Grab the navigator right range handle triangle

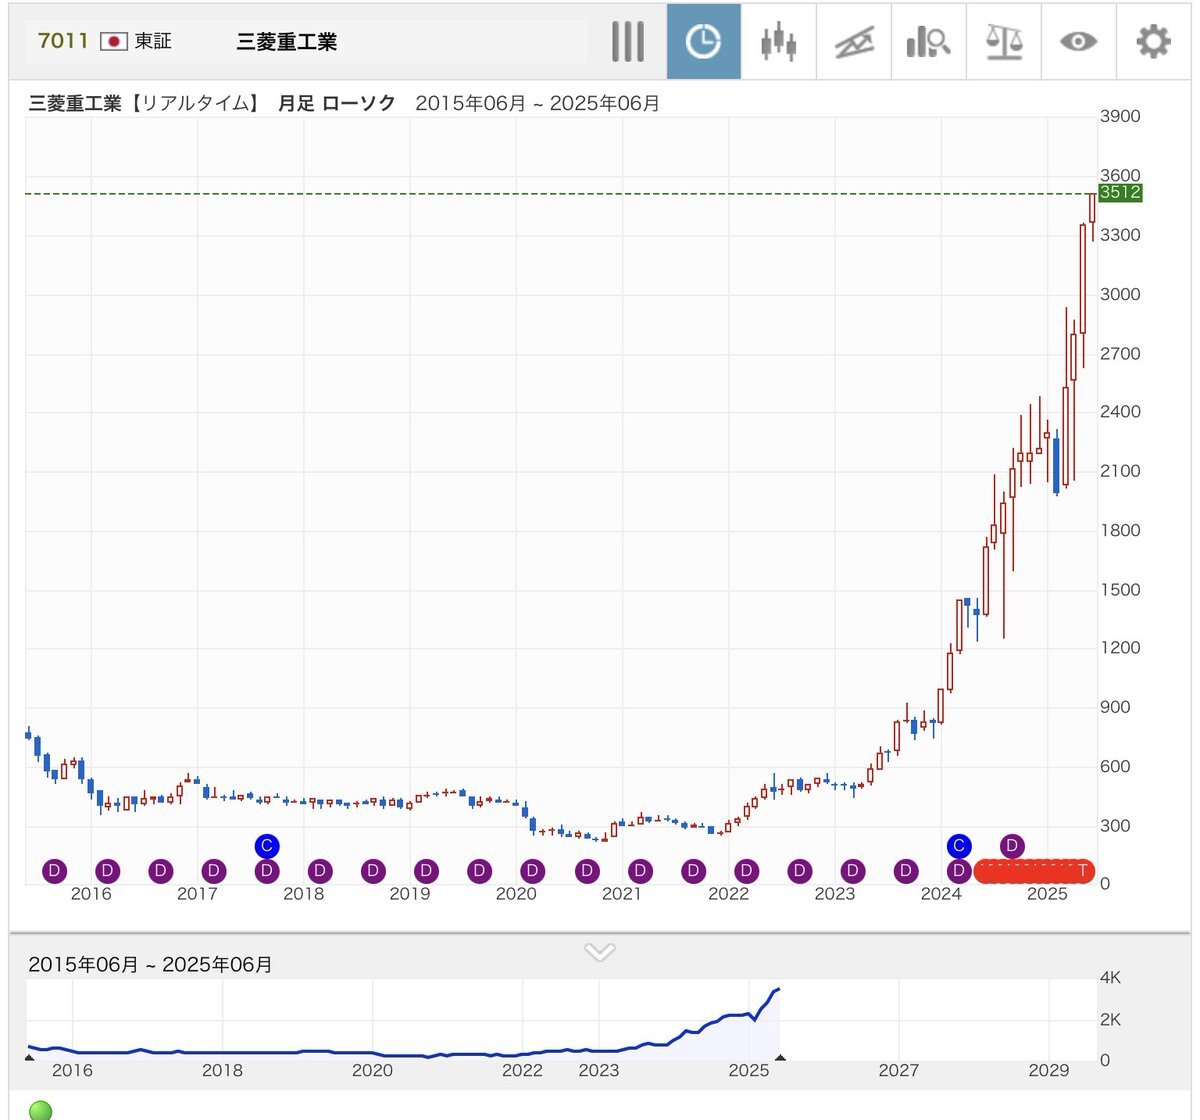click(x=780, y=1056)
